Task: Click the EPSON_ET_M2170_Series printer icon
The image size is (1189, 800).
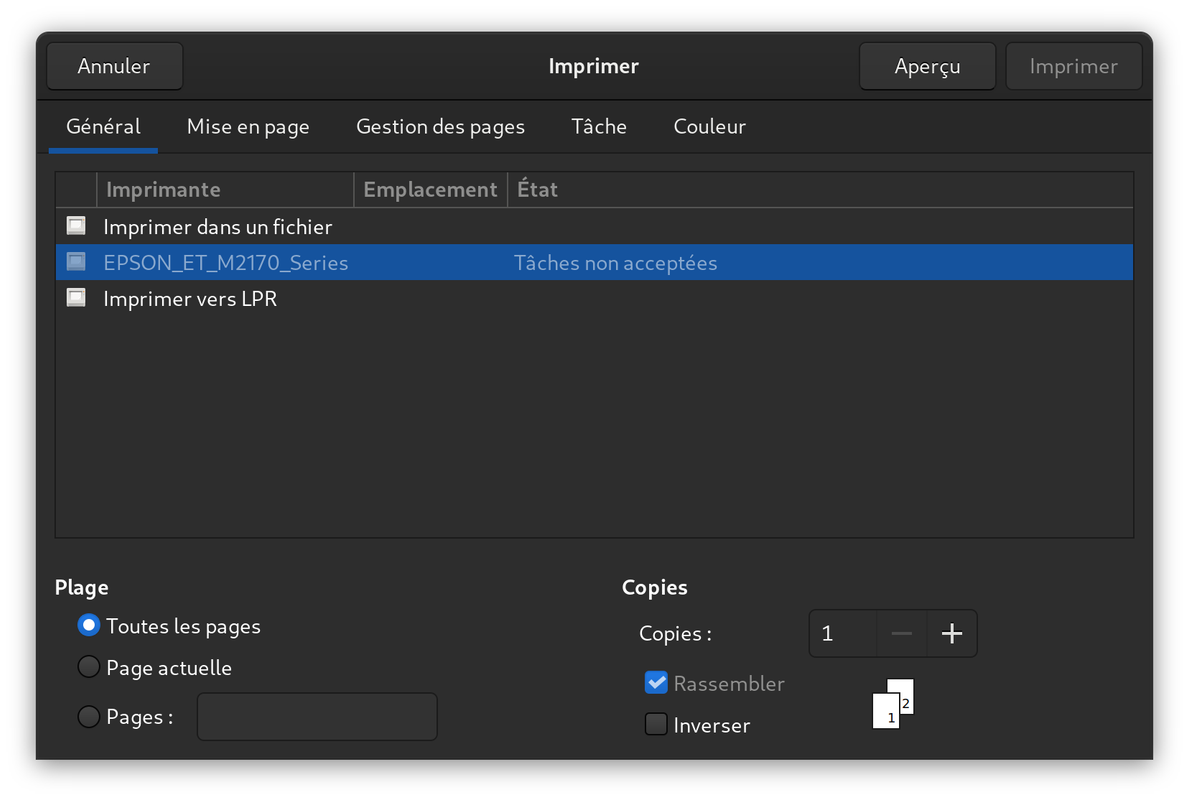Action: (76, 262)
